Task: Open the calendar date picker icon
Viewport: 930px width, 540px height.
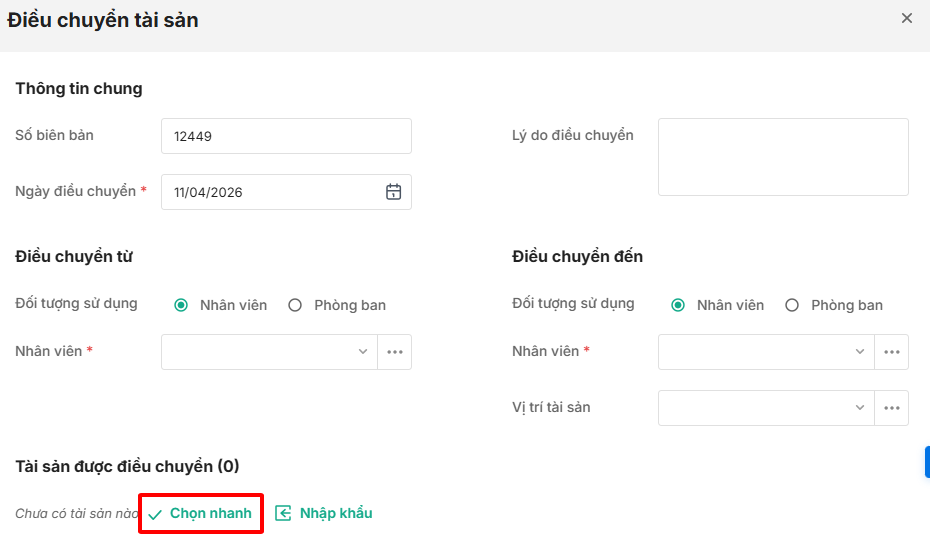Action: (x=394, y=192)
